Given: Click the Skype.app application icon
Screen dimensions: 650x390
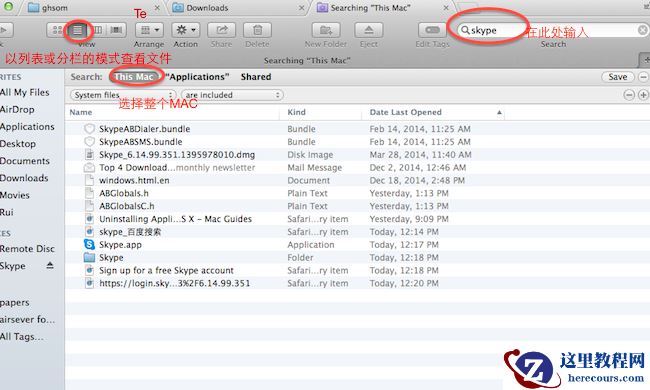Looking at the screenshot, I should pyautogui.click(x=89, y=245).
